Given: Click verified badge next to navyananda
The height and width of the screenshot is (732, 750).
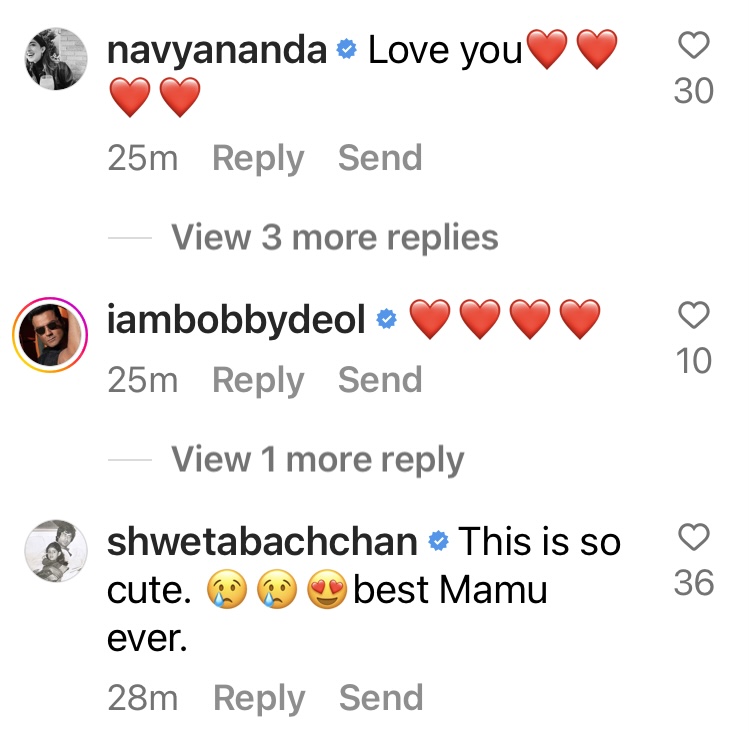Looking at the screenshot, I should click(347, 51).
